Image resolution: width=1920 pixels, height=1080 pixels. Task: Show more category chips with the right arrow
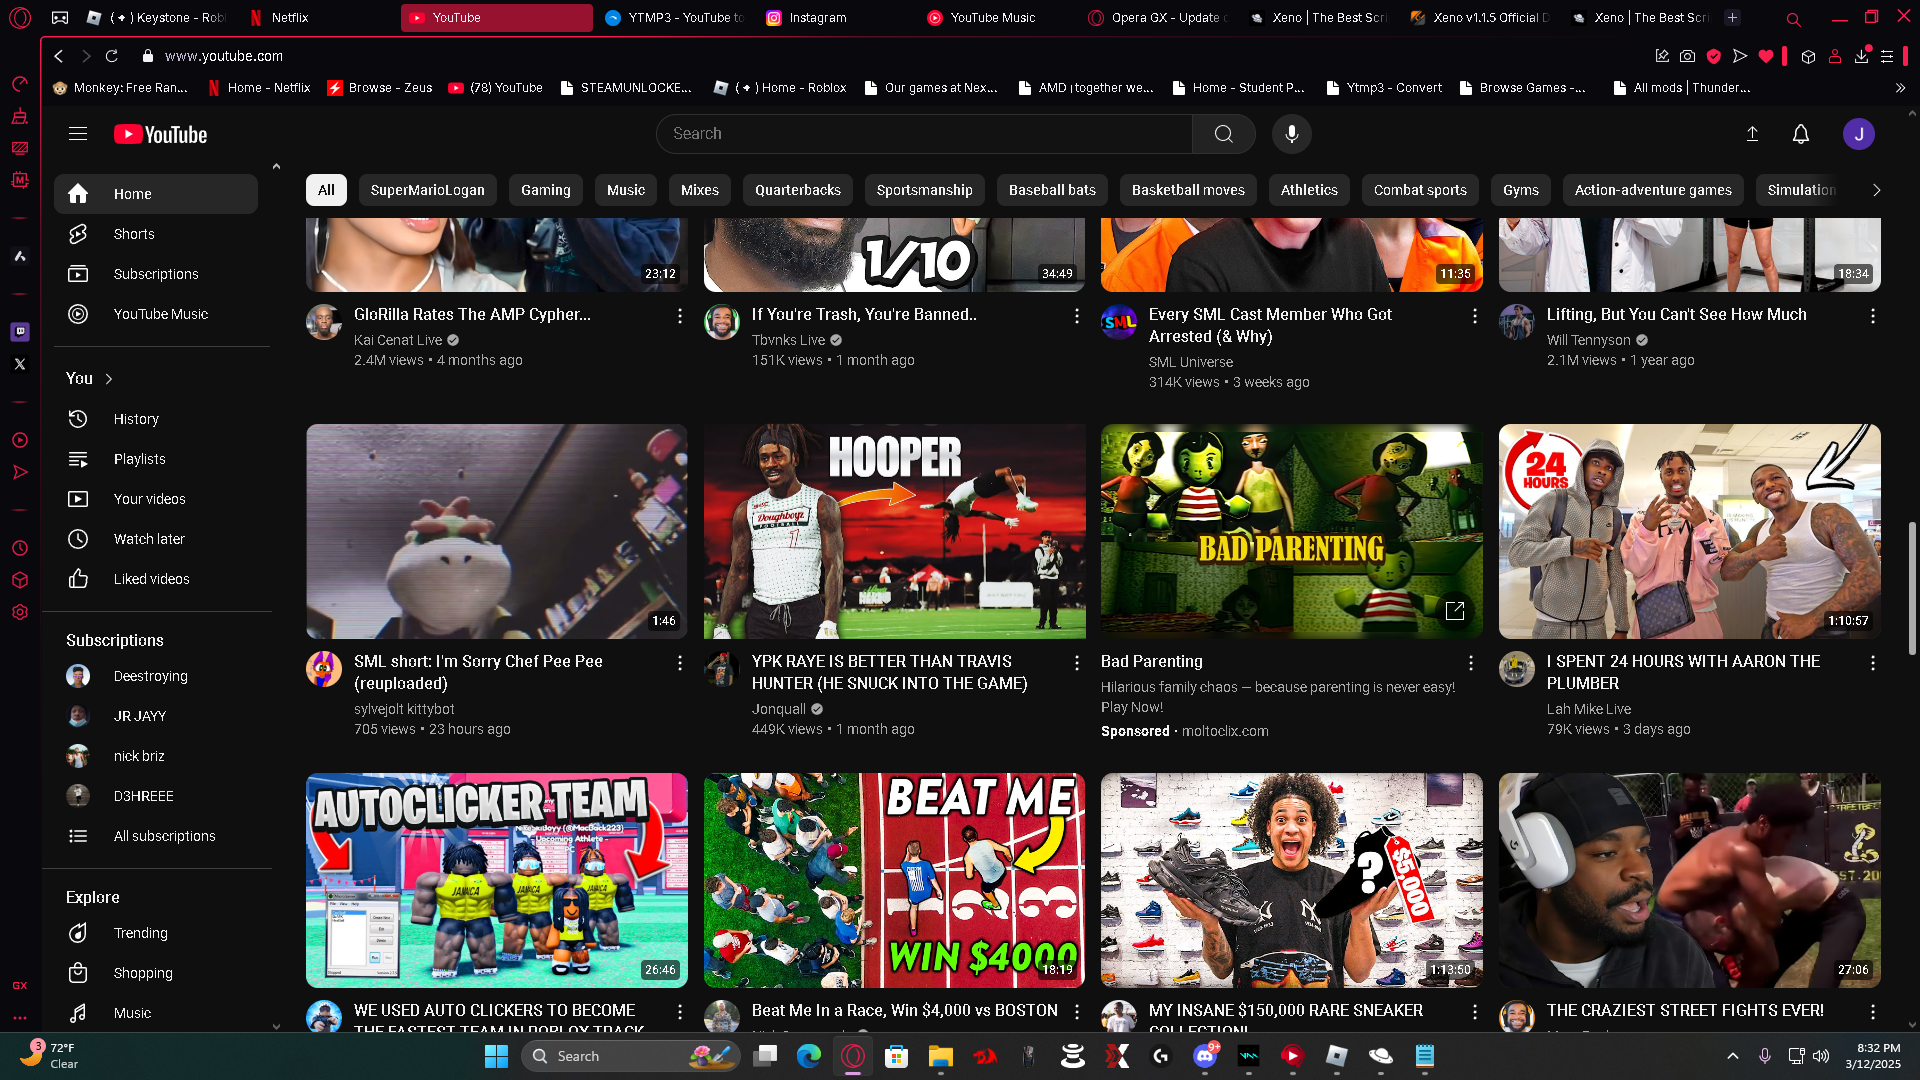pos(1876,190)
